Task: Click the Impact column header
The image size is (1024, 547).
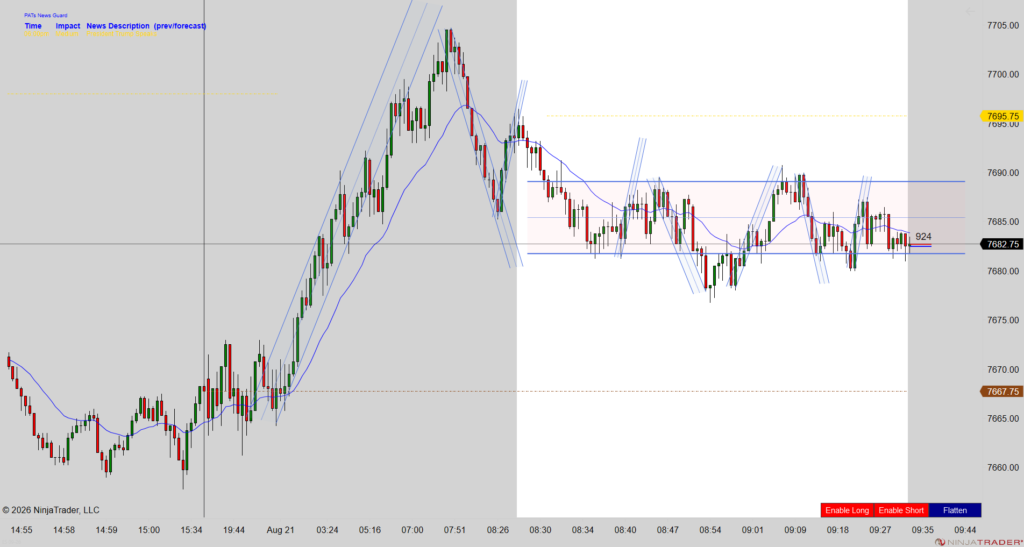Action: [x=68, y=26]
